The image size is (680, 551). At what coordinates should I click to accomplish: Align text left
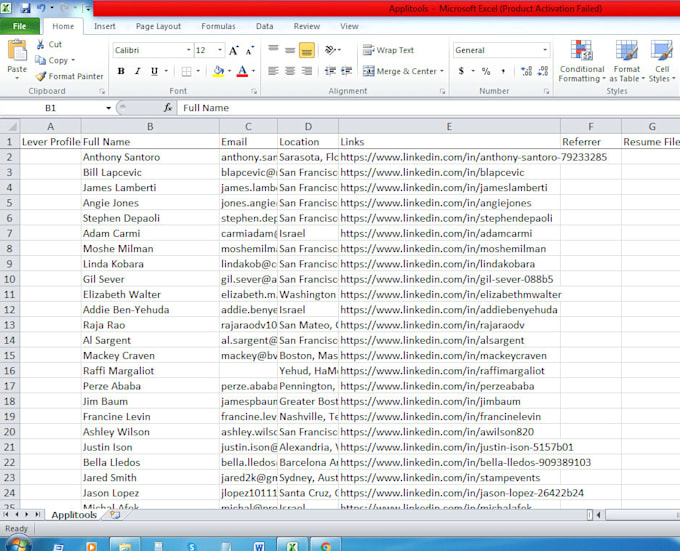pos(273,71)
